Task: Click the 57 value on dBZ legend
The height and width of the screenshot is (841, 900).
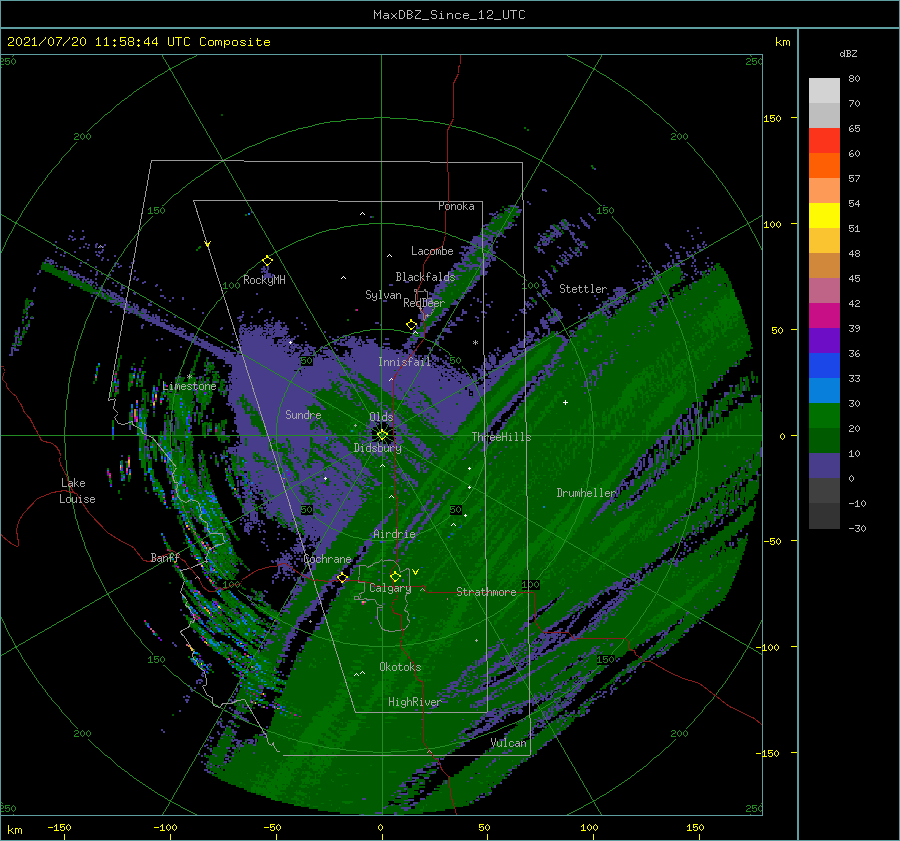Action: click(x=854, y=179)
